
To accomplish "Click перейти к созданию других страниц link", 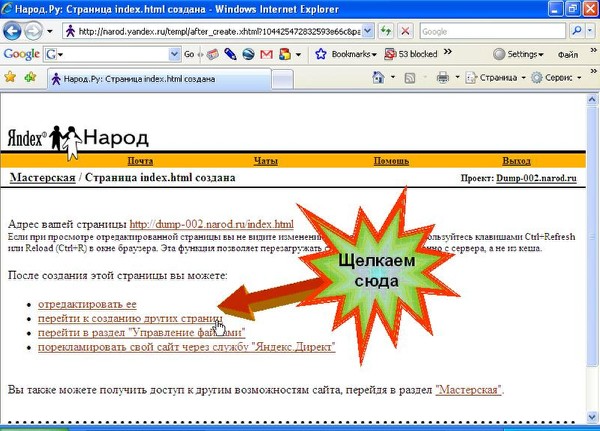I will point(130,318).
